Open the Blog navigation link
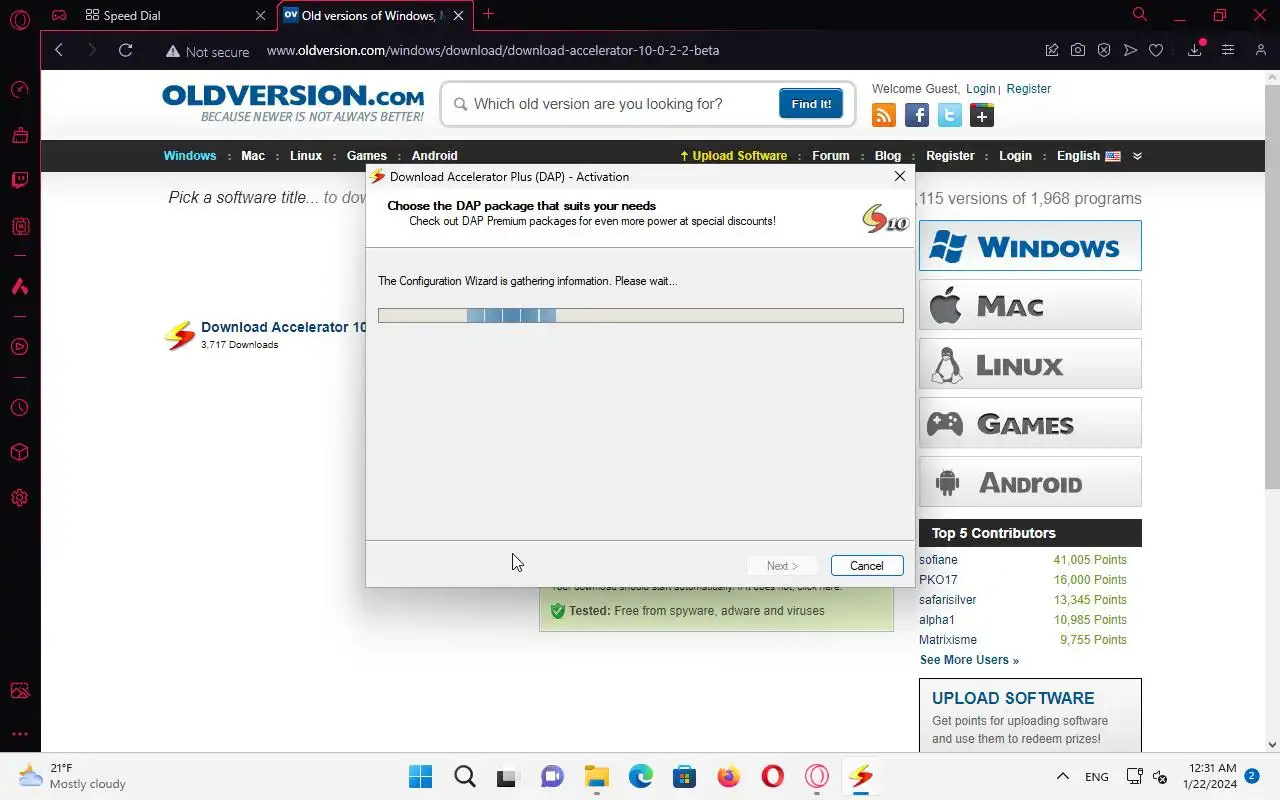This screenshot has width=1280, height=800. (x=888, y=156)
